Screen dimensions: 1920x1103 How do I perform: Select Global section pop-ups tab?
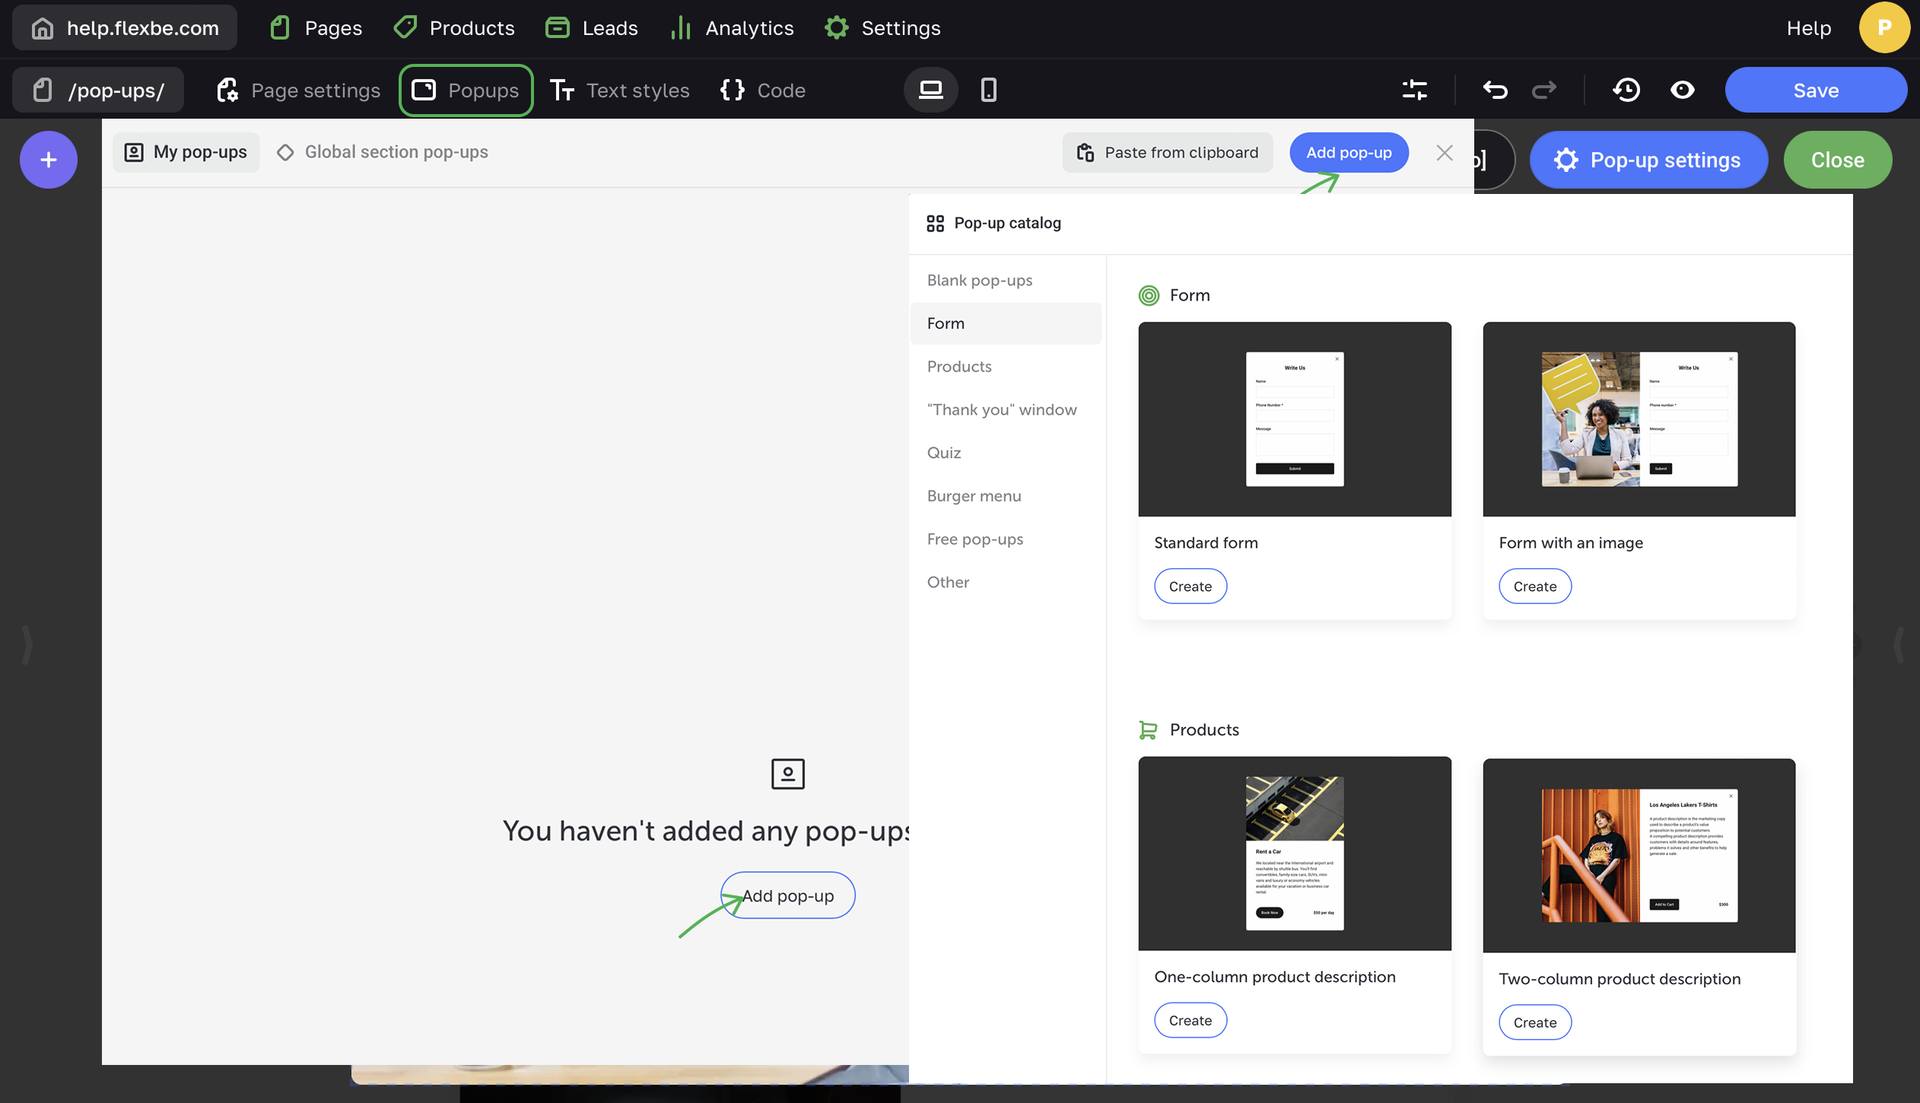coord(383,152)
